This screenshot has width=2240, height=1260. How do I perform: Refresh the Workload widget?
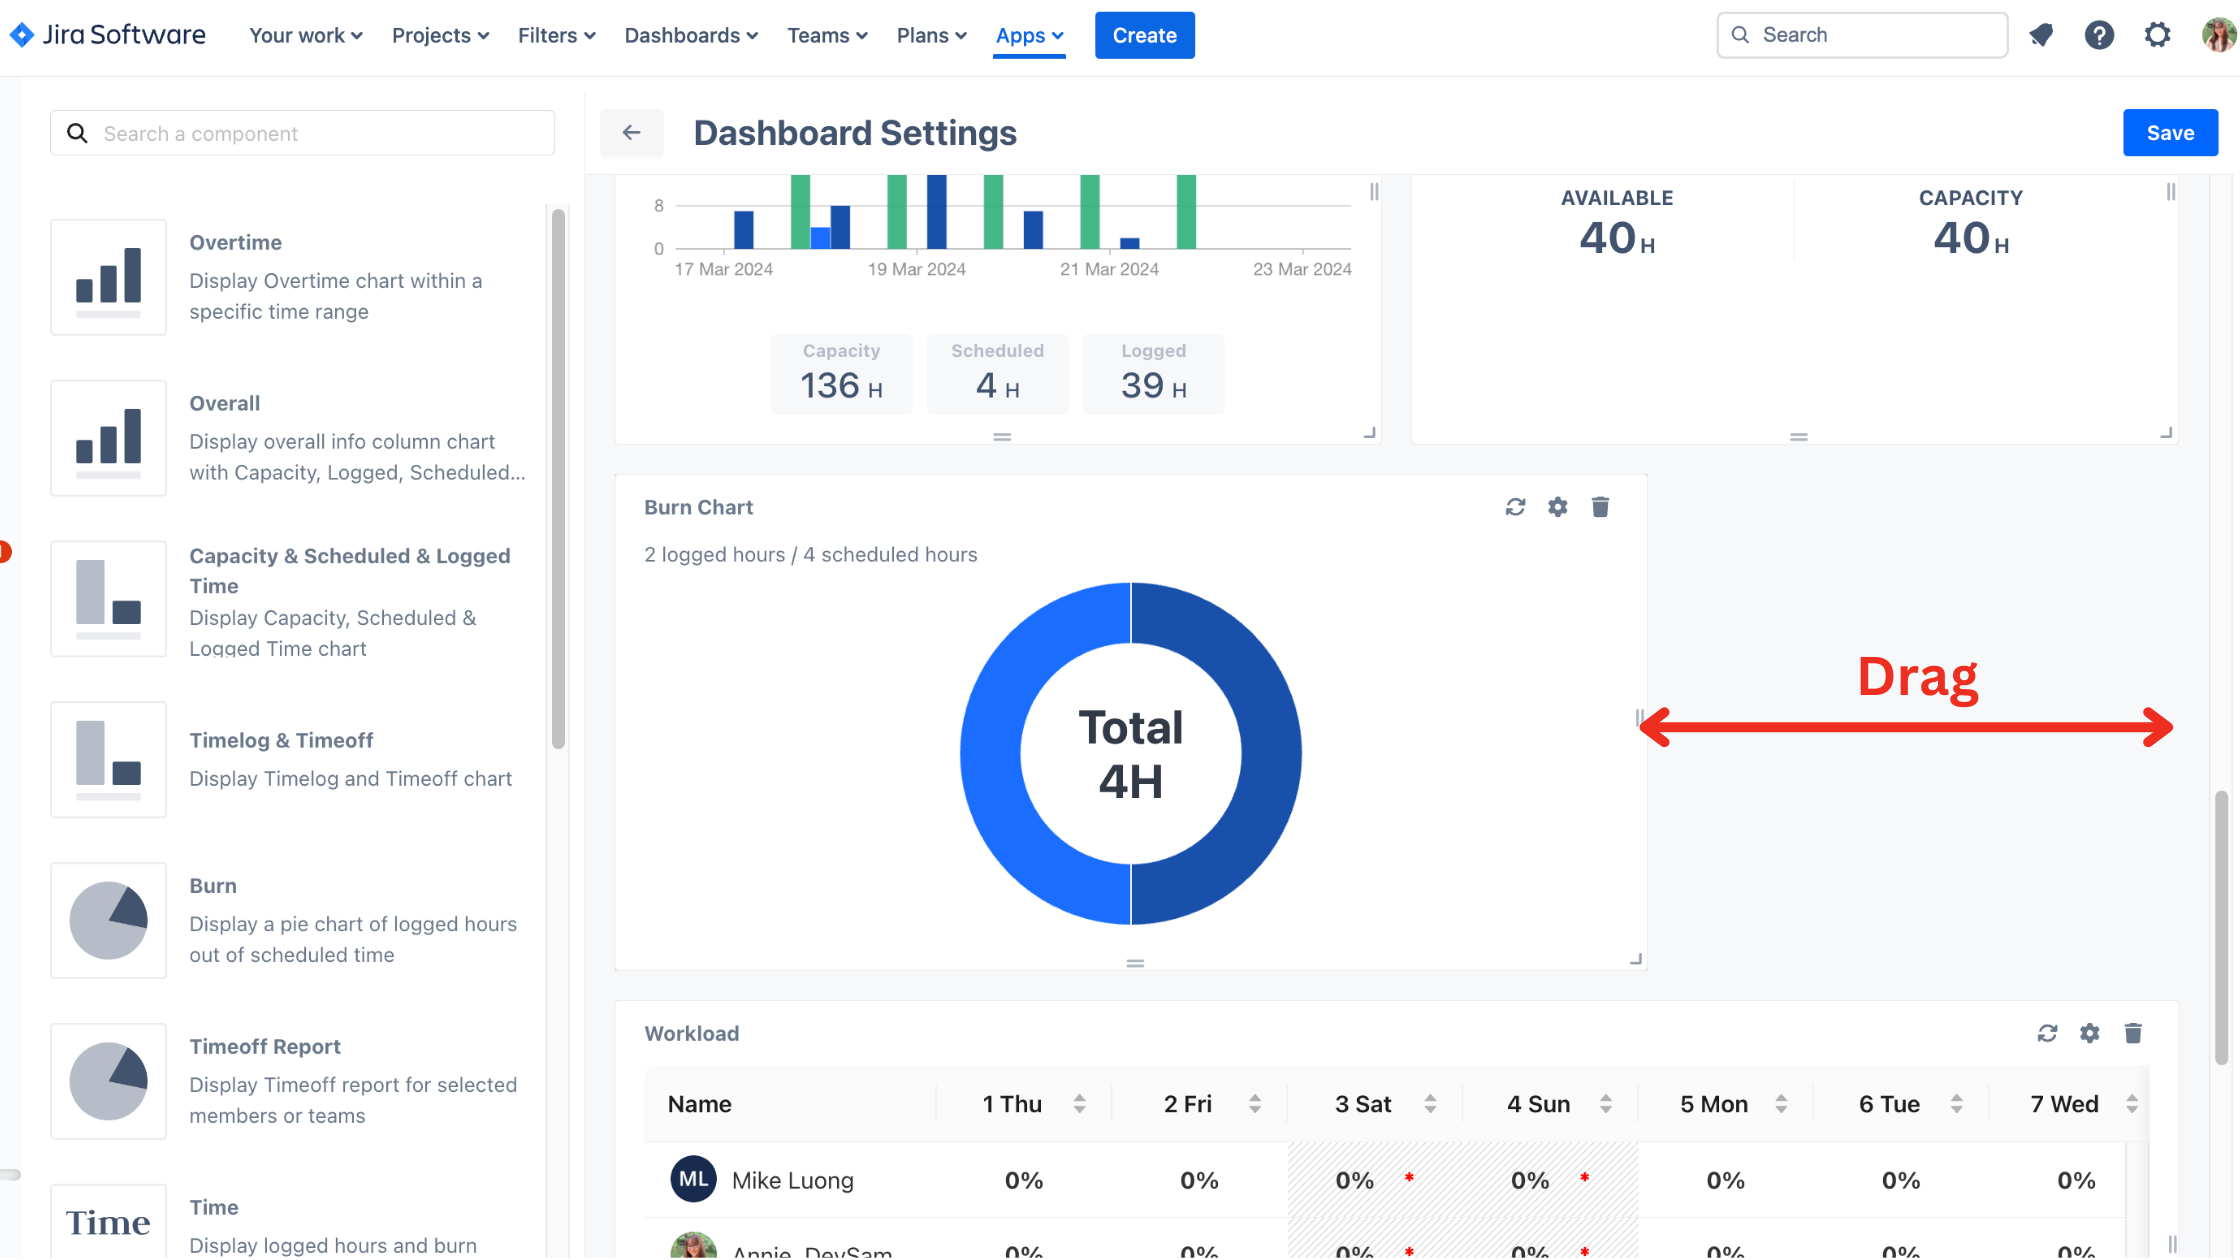coord(2047,1033)
